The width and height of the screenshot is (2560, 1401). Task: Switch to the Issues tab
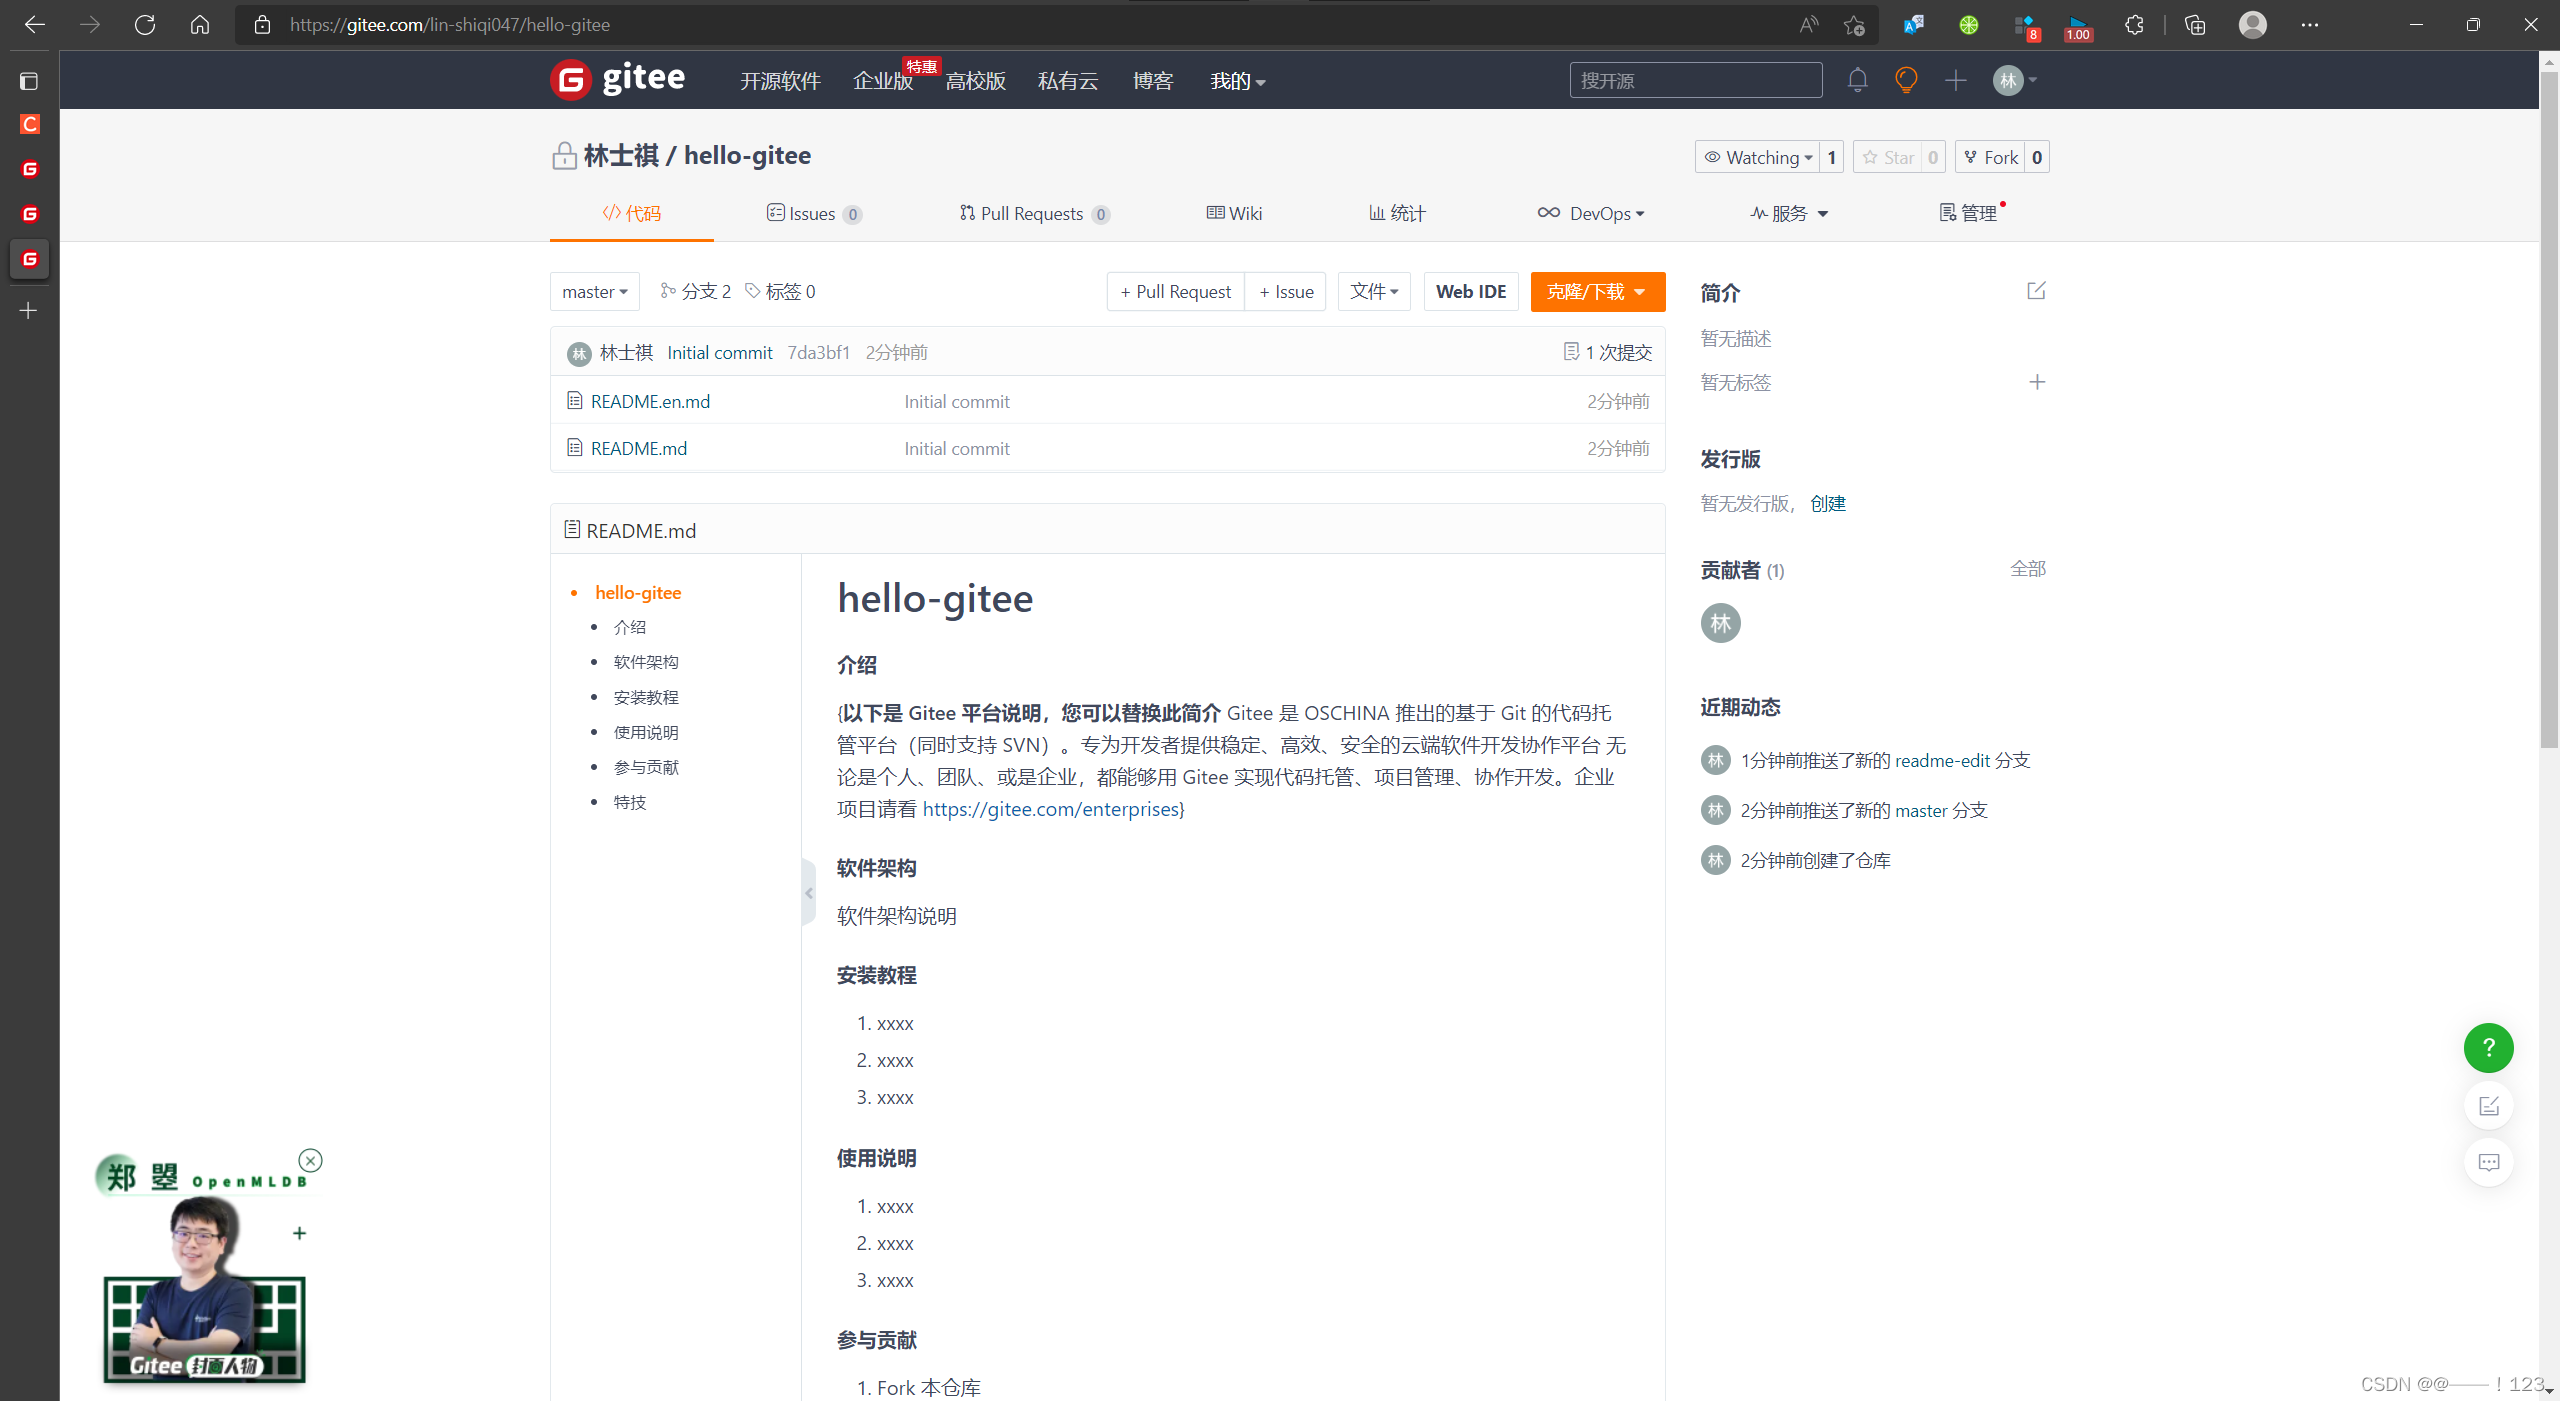pos(812,213)
